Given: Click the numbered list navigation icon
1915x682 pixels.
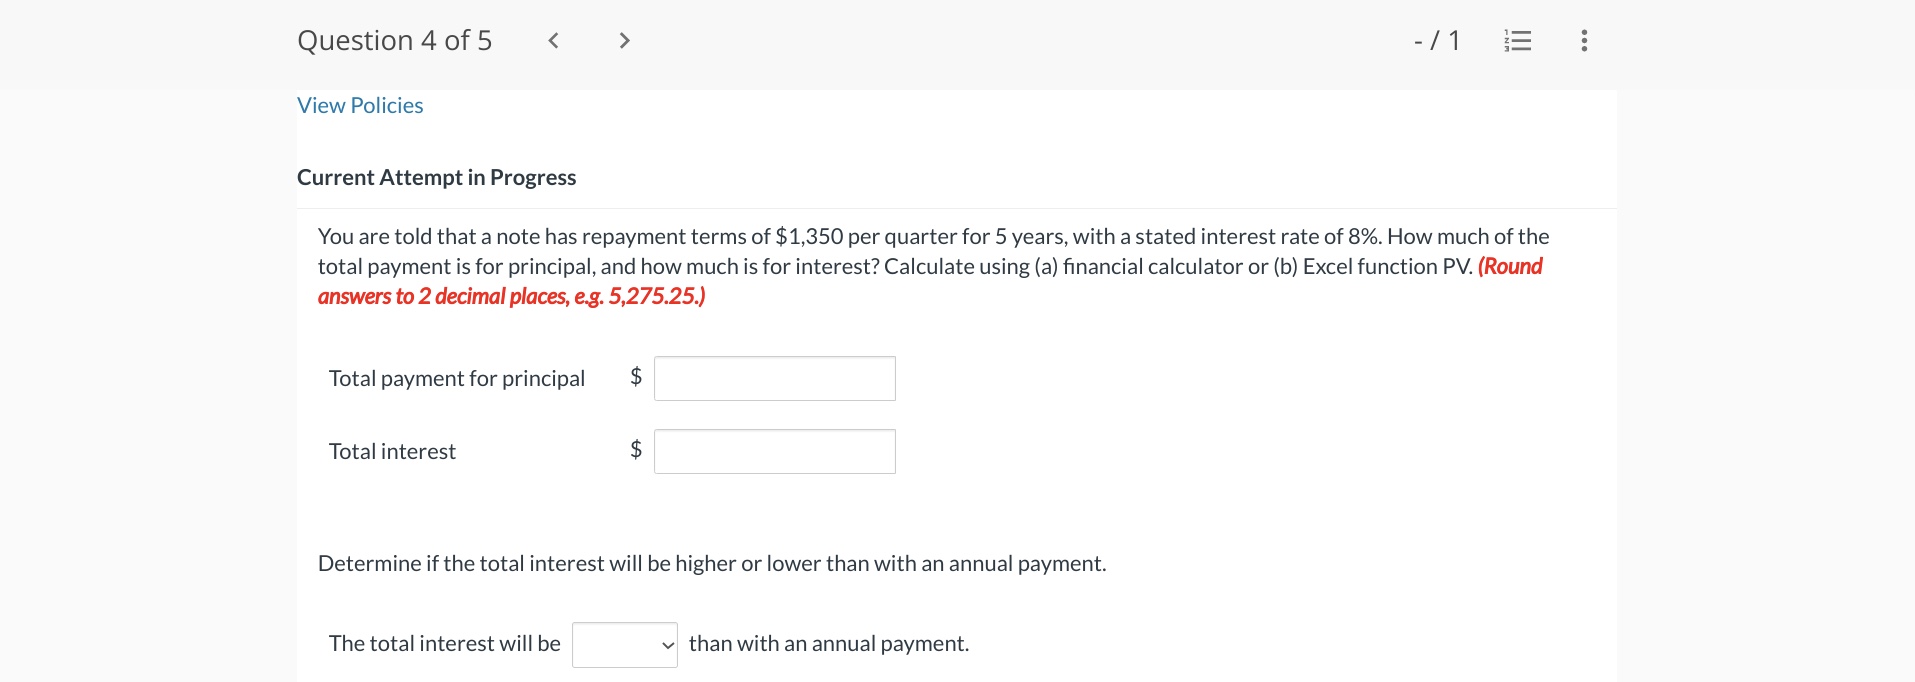Looking at the screenshot, I should point(1516,41).
